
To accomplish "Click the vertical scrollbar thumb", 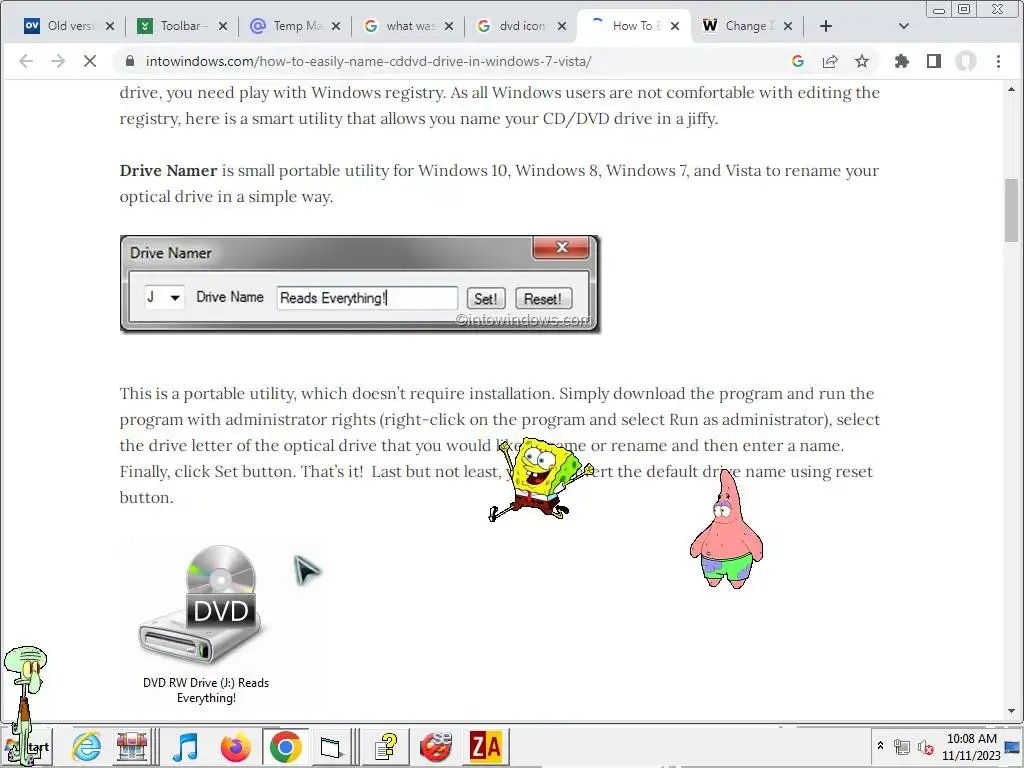I will pos(1011,210).
